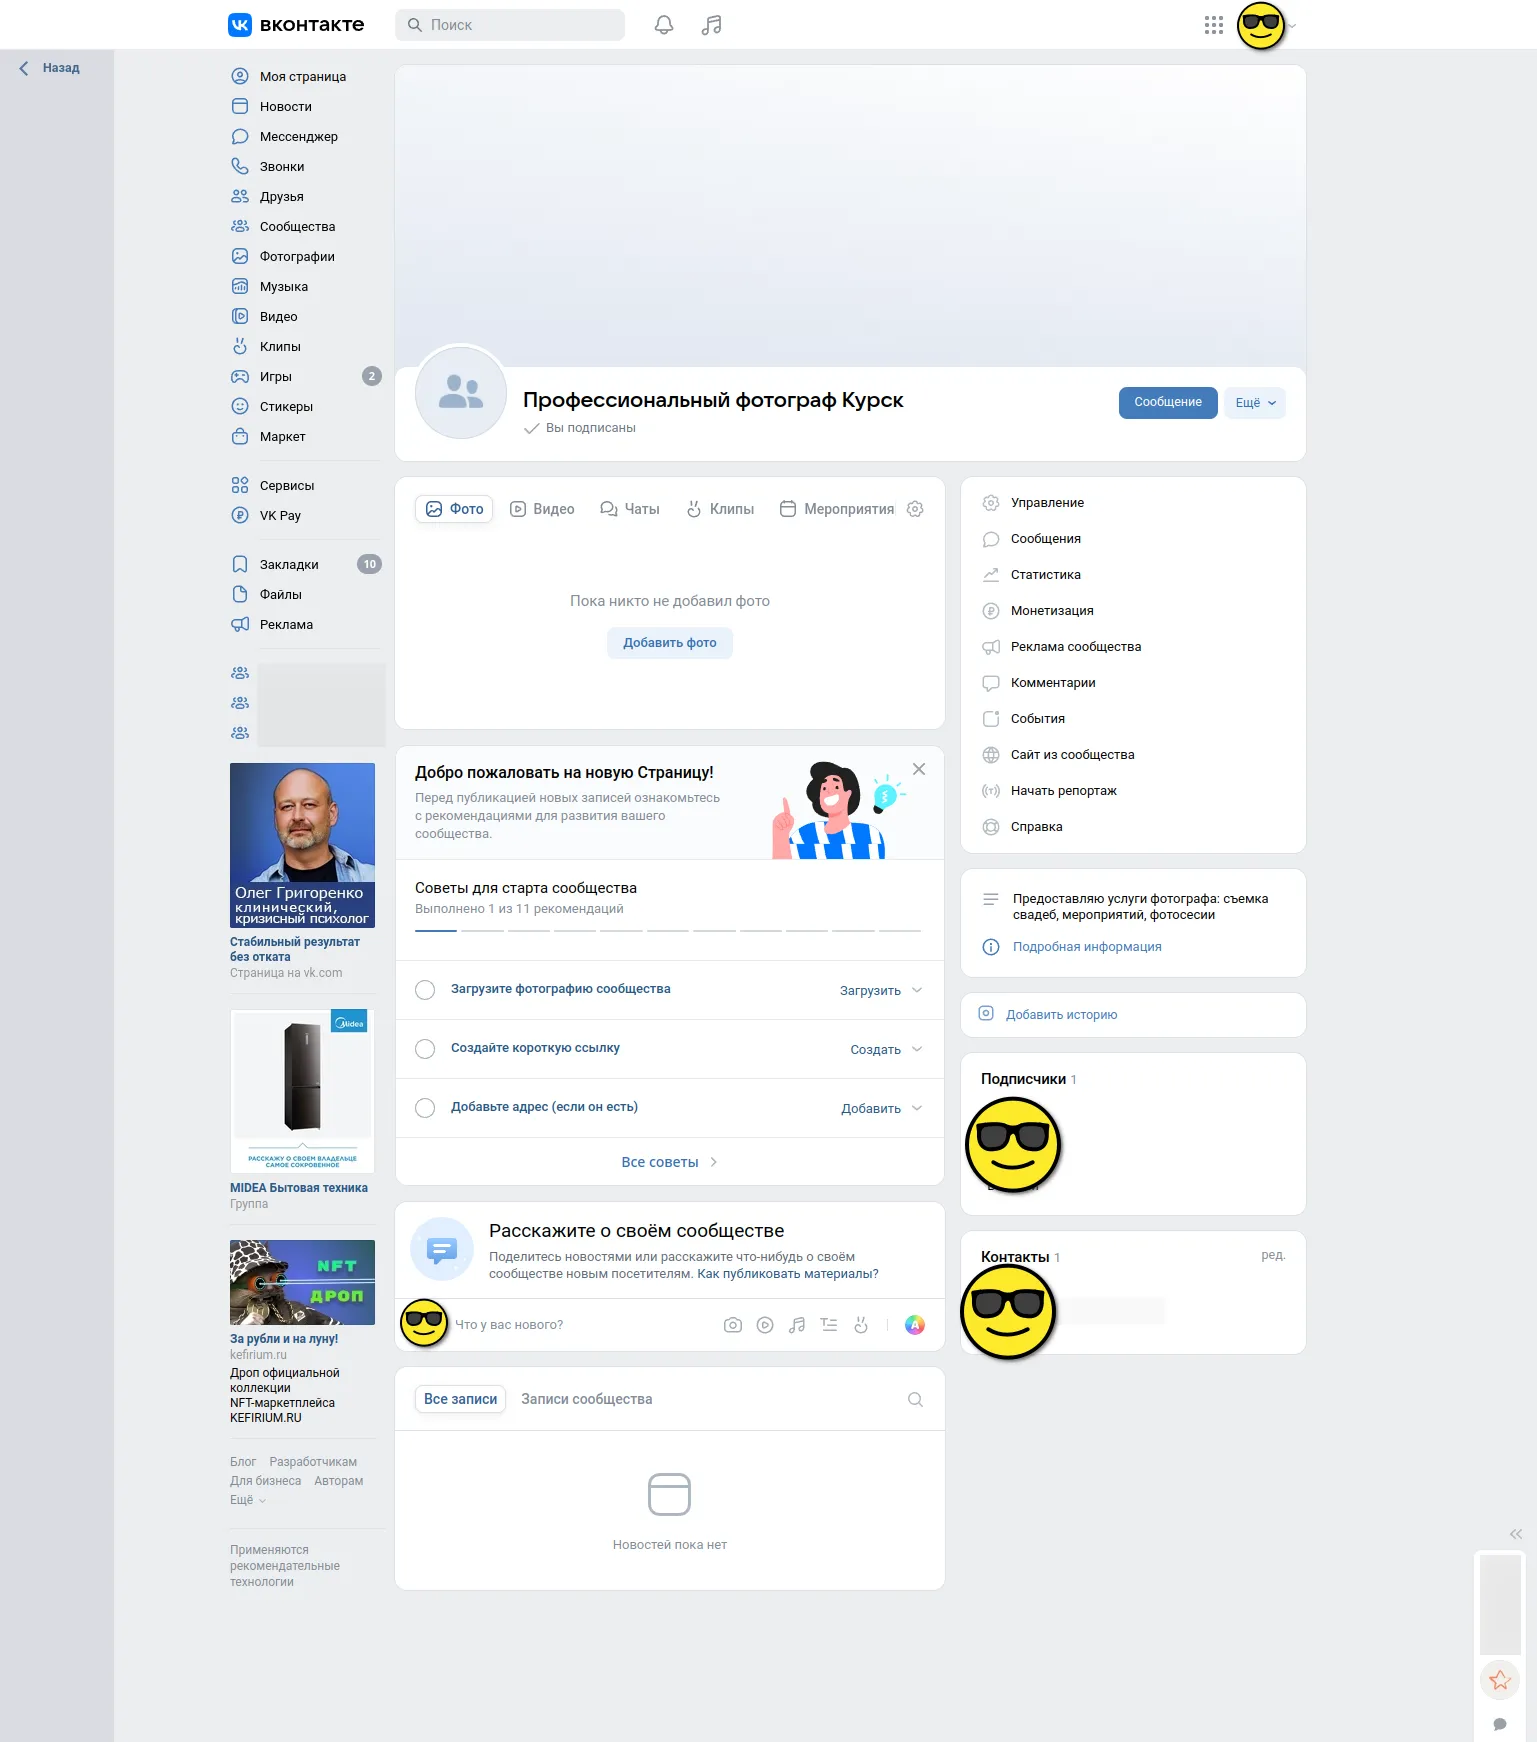The width and height of the screenshot is (1537, 1742).
Task: Click the video play icon in post composer
Action: click(765, 1325)
